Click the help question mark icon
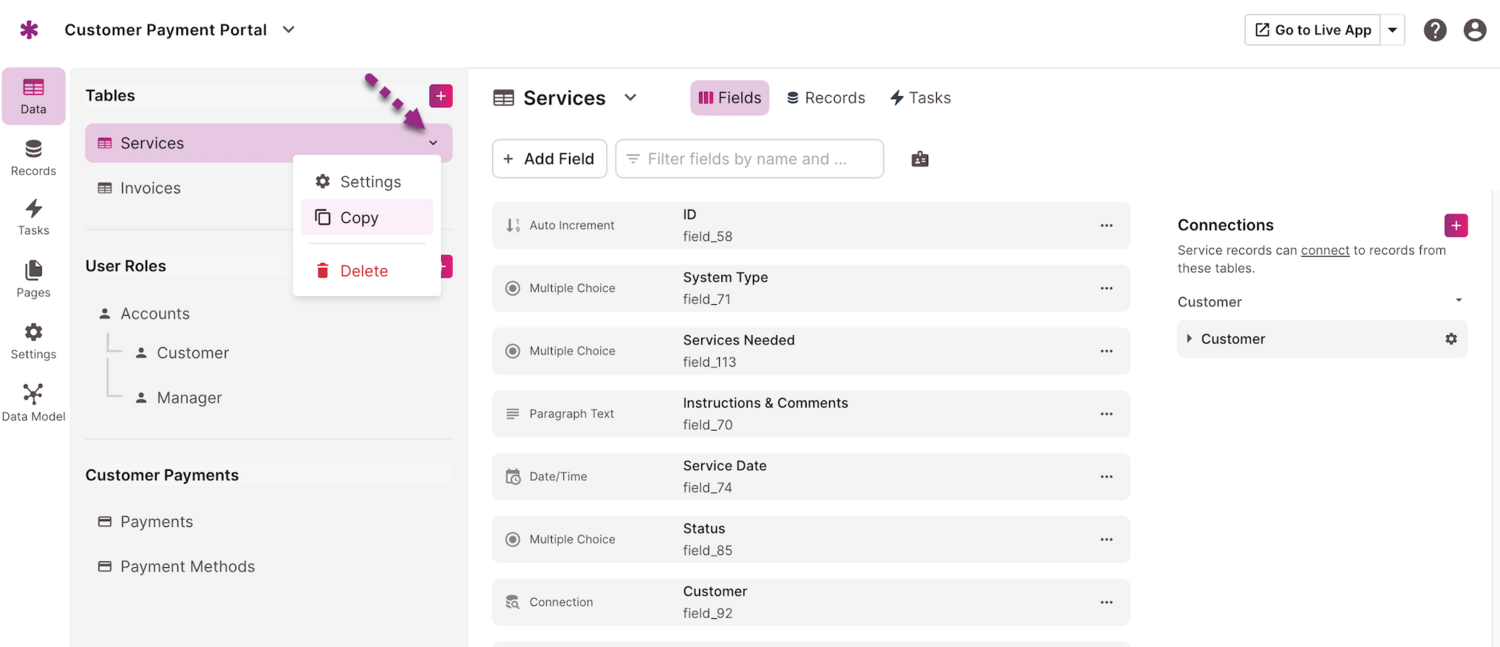Image resolution: width=1500 pixels, height=647 pixels. (1435, 30)
